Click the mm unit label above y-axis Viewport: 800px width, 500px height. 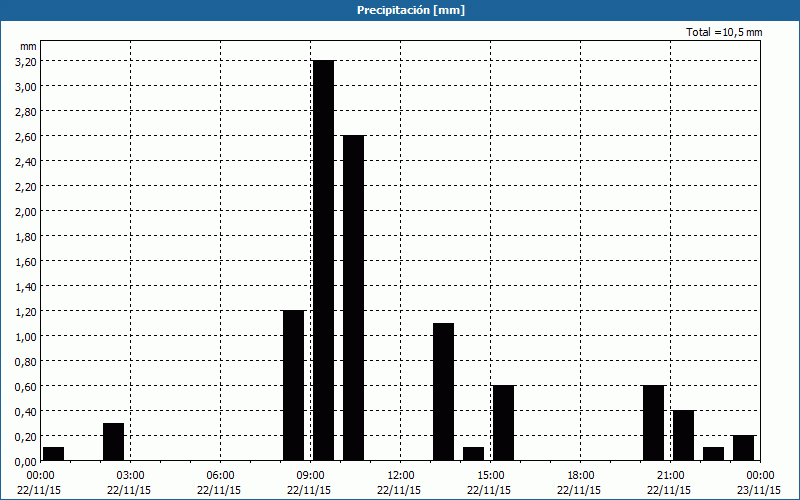coord(29,46)
